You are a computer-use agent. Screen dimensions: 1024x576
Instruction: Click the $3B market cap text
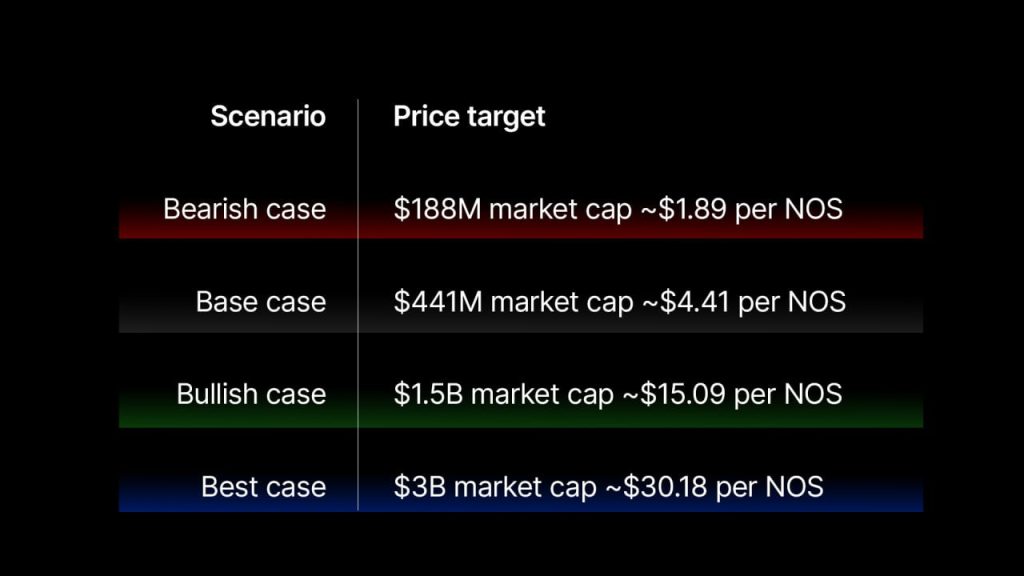click(493, 486)
